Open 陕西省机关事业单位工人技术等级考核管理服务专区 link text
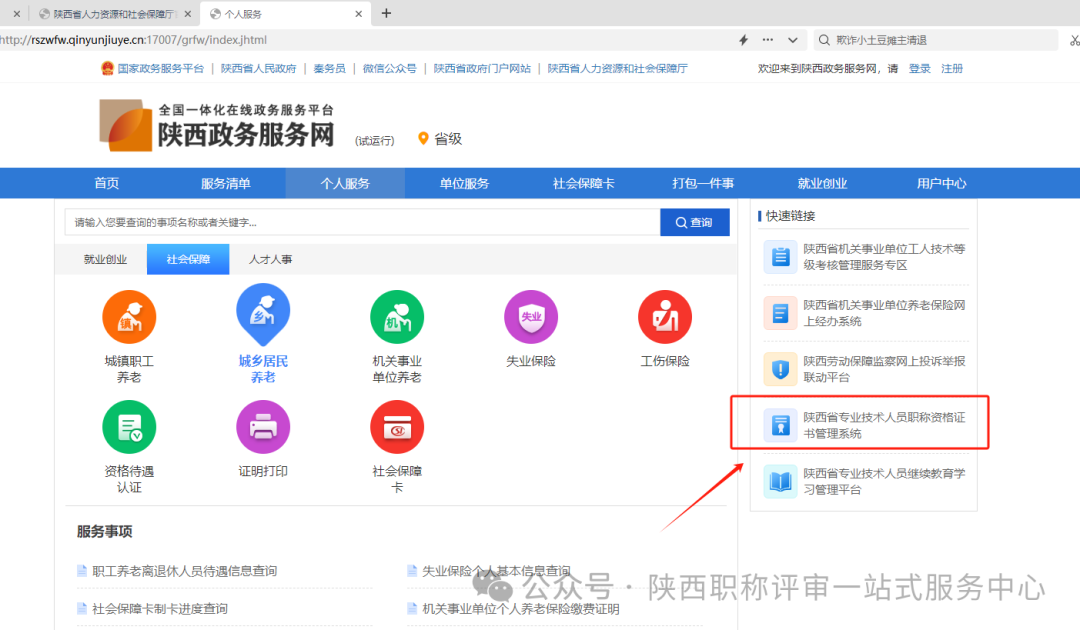The image size is (1080, 630). pos(884,257)
